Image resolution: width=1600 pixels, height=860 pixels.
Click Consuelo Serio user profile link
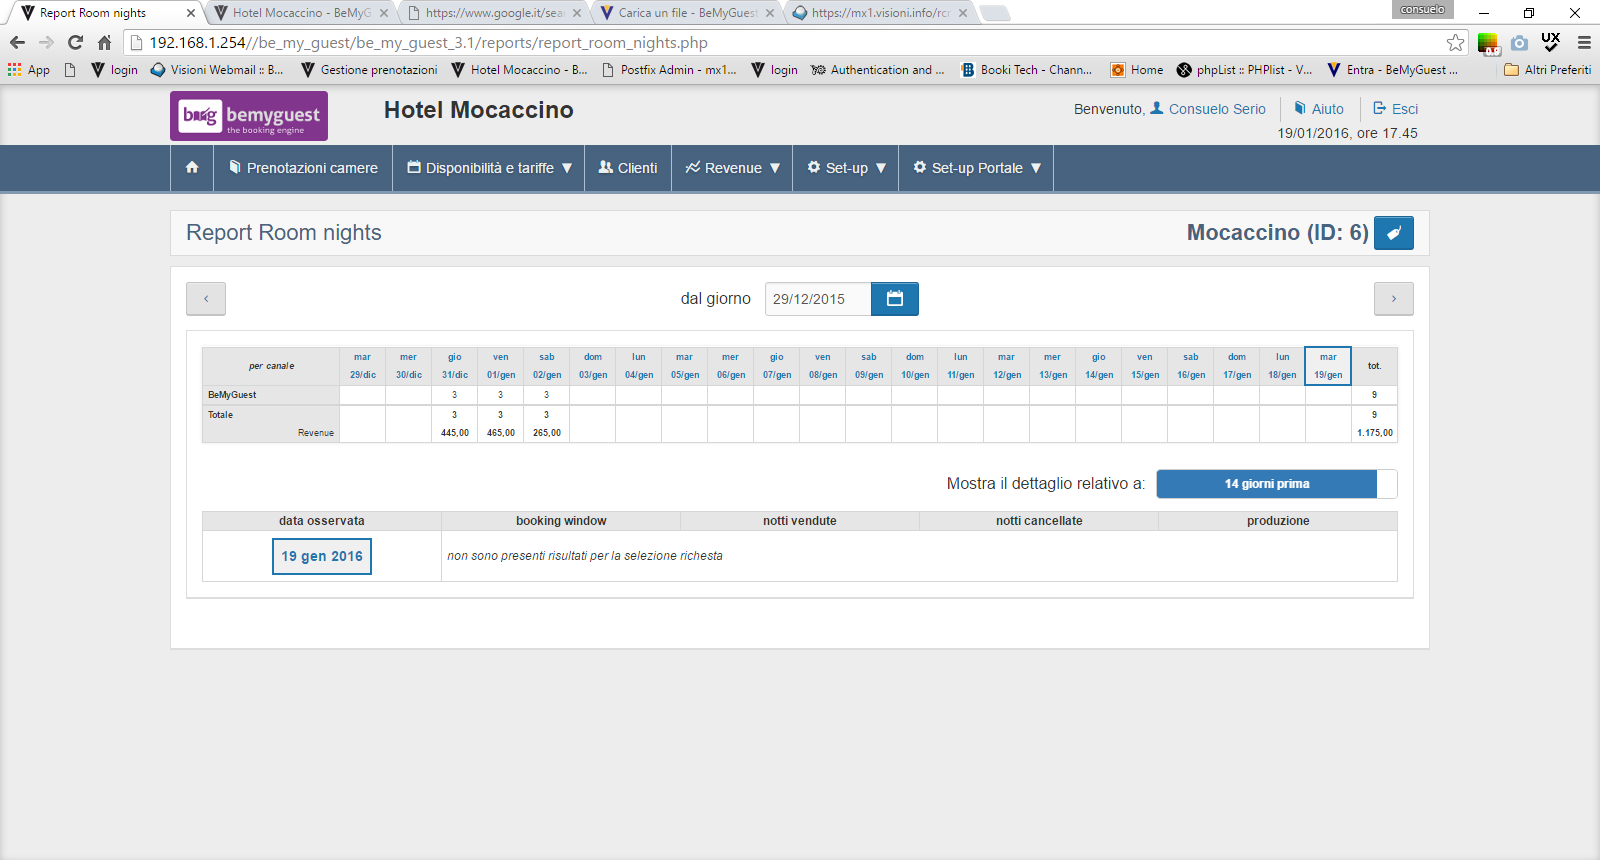[1208, 109]
